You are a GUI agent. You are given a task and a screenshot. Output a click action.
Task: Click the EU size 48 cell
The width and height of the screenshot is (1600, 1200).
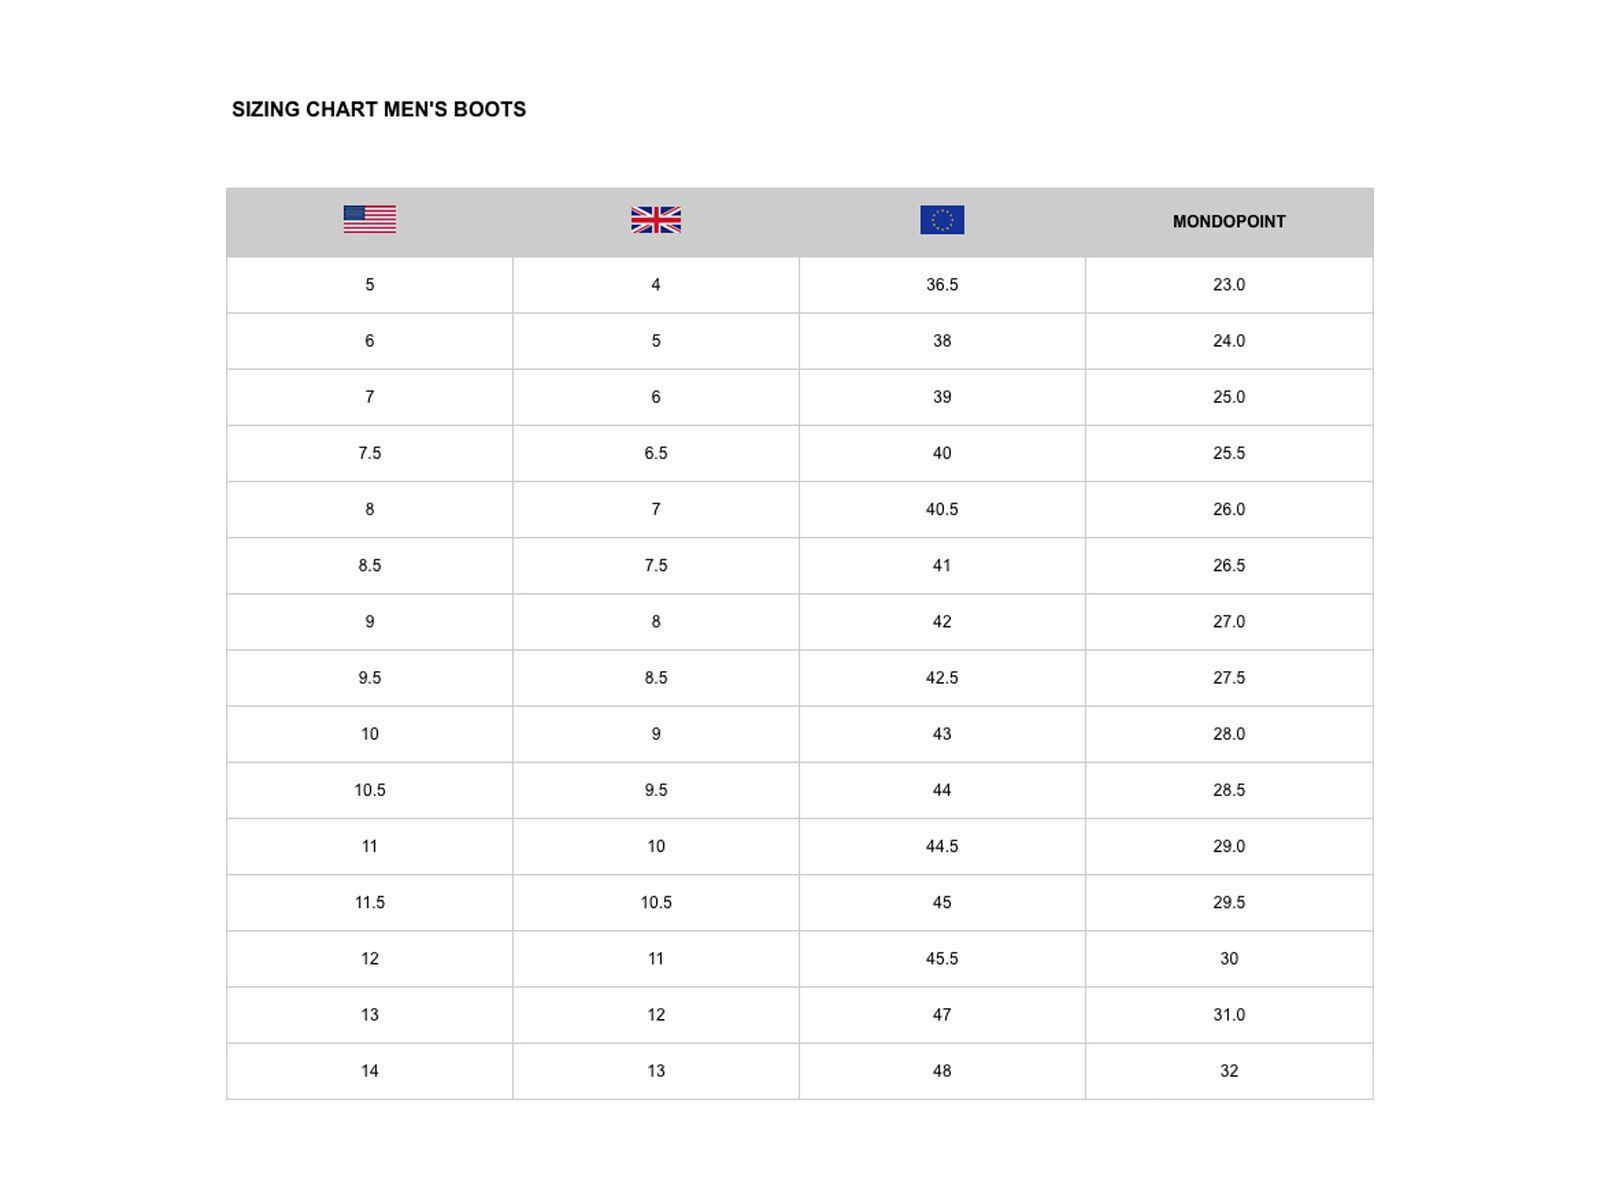point(942,1071)
